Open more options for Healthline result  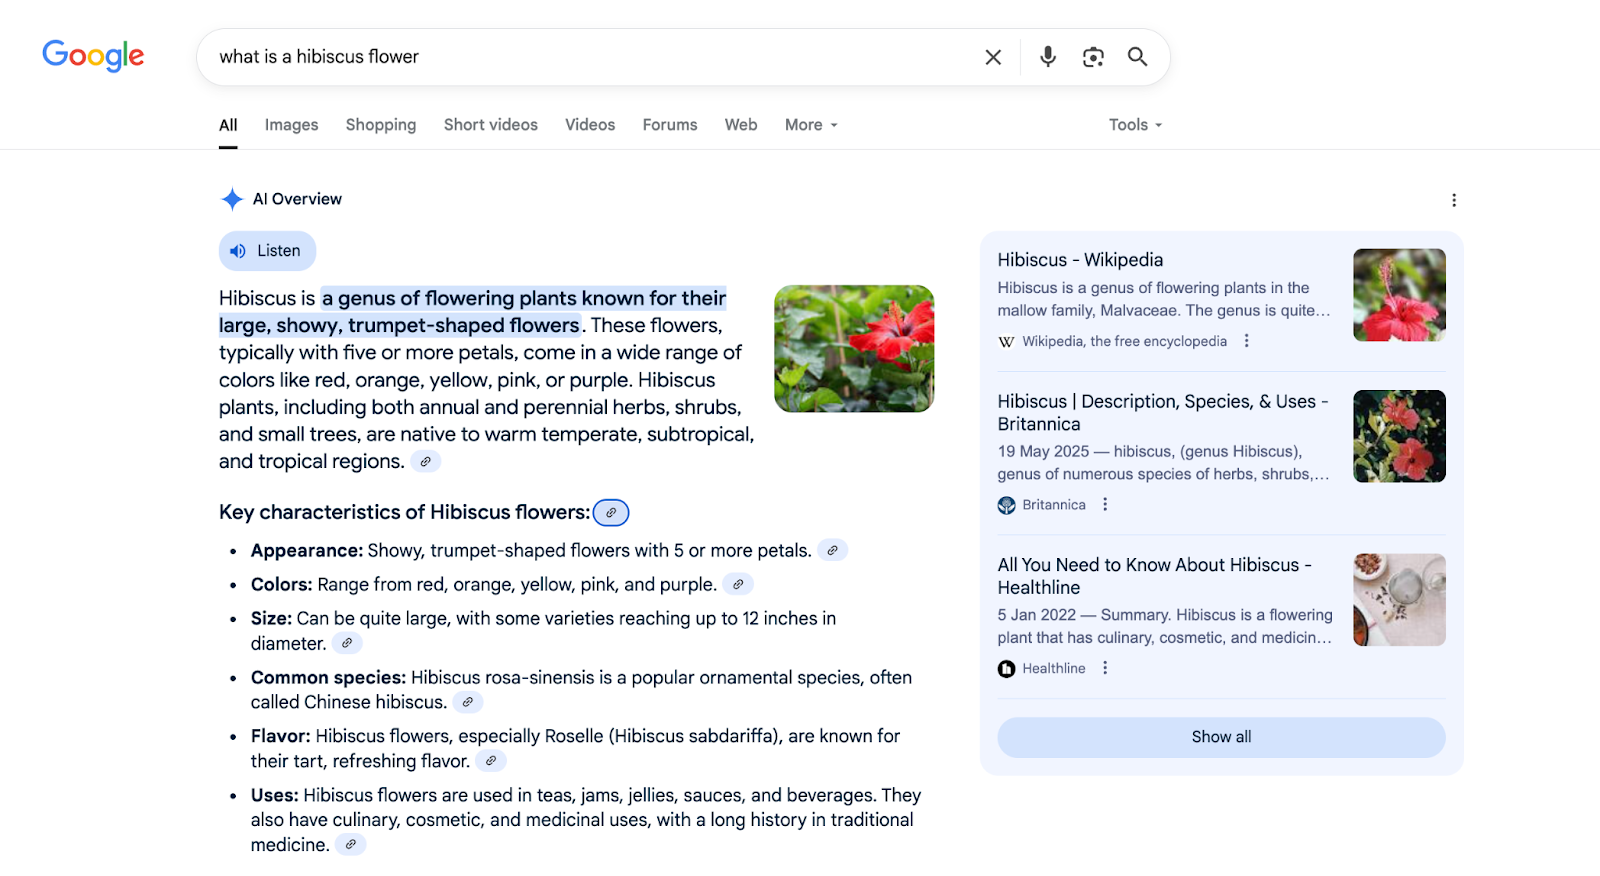pyautogui.click(x=1105, y=668)
